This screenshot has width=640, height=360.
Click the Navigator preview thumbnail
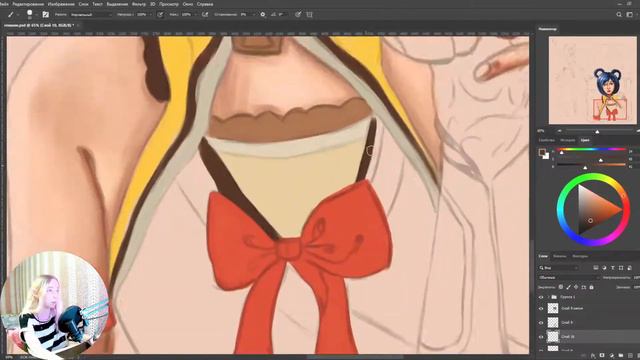click(592, 80)
